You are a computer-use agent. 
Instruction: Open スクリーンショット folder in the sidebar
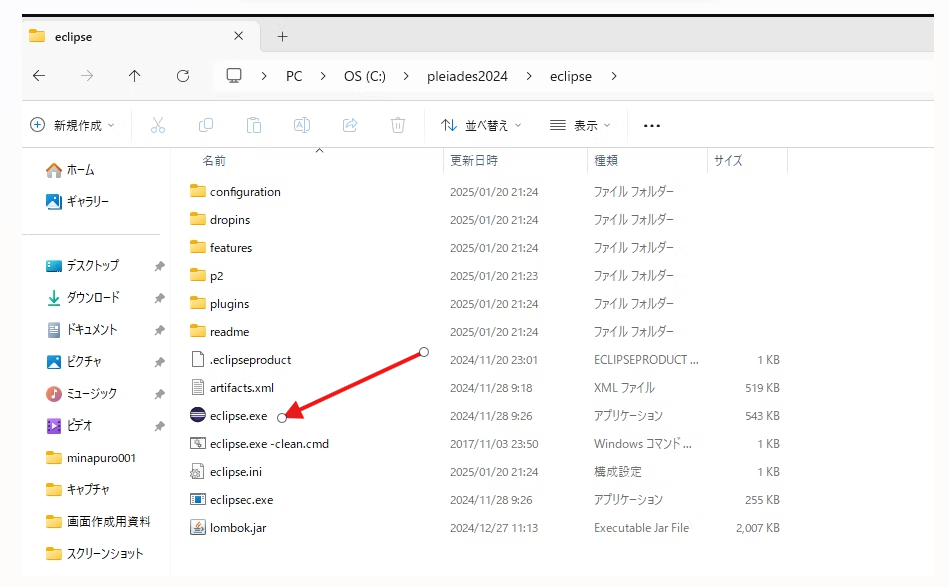click(x=95, y=554)
